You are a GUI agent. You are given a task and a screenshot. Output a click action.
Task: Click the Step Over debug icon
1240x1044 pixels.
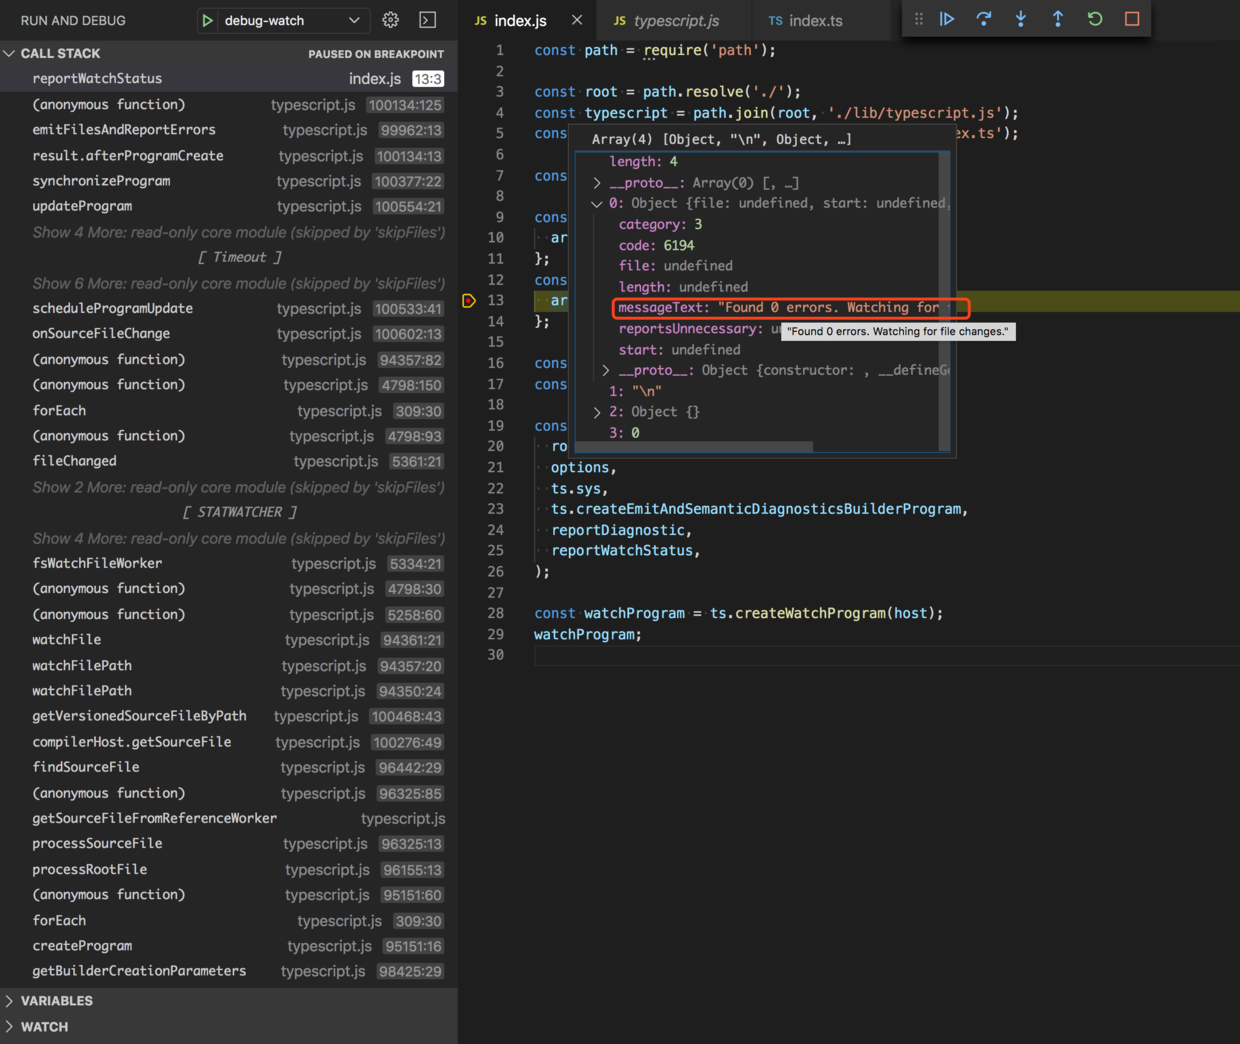coord(984,19)
